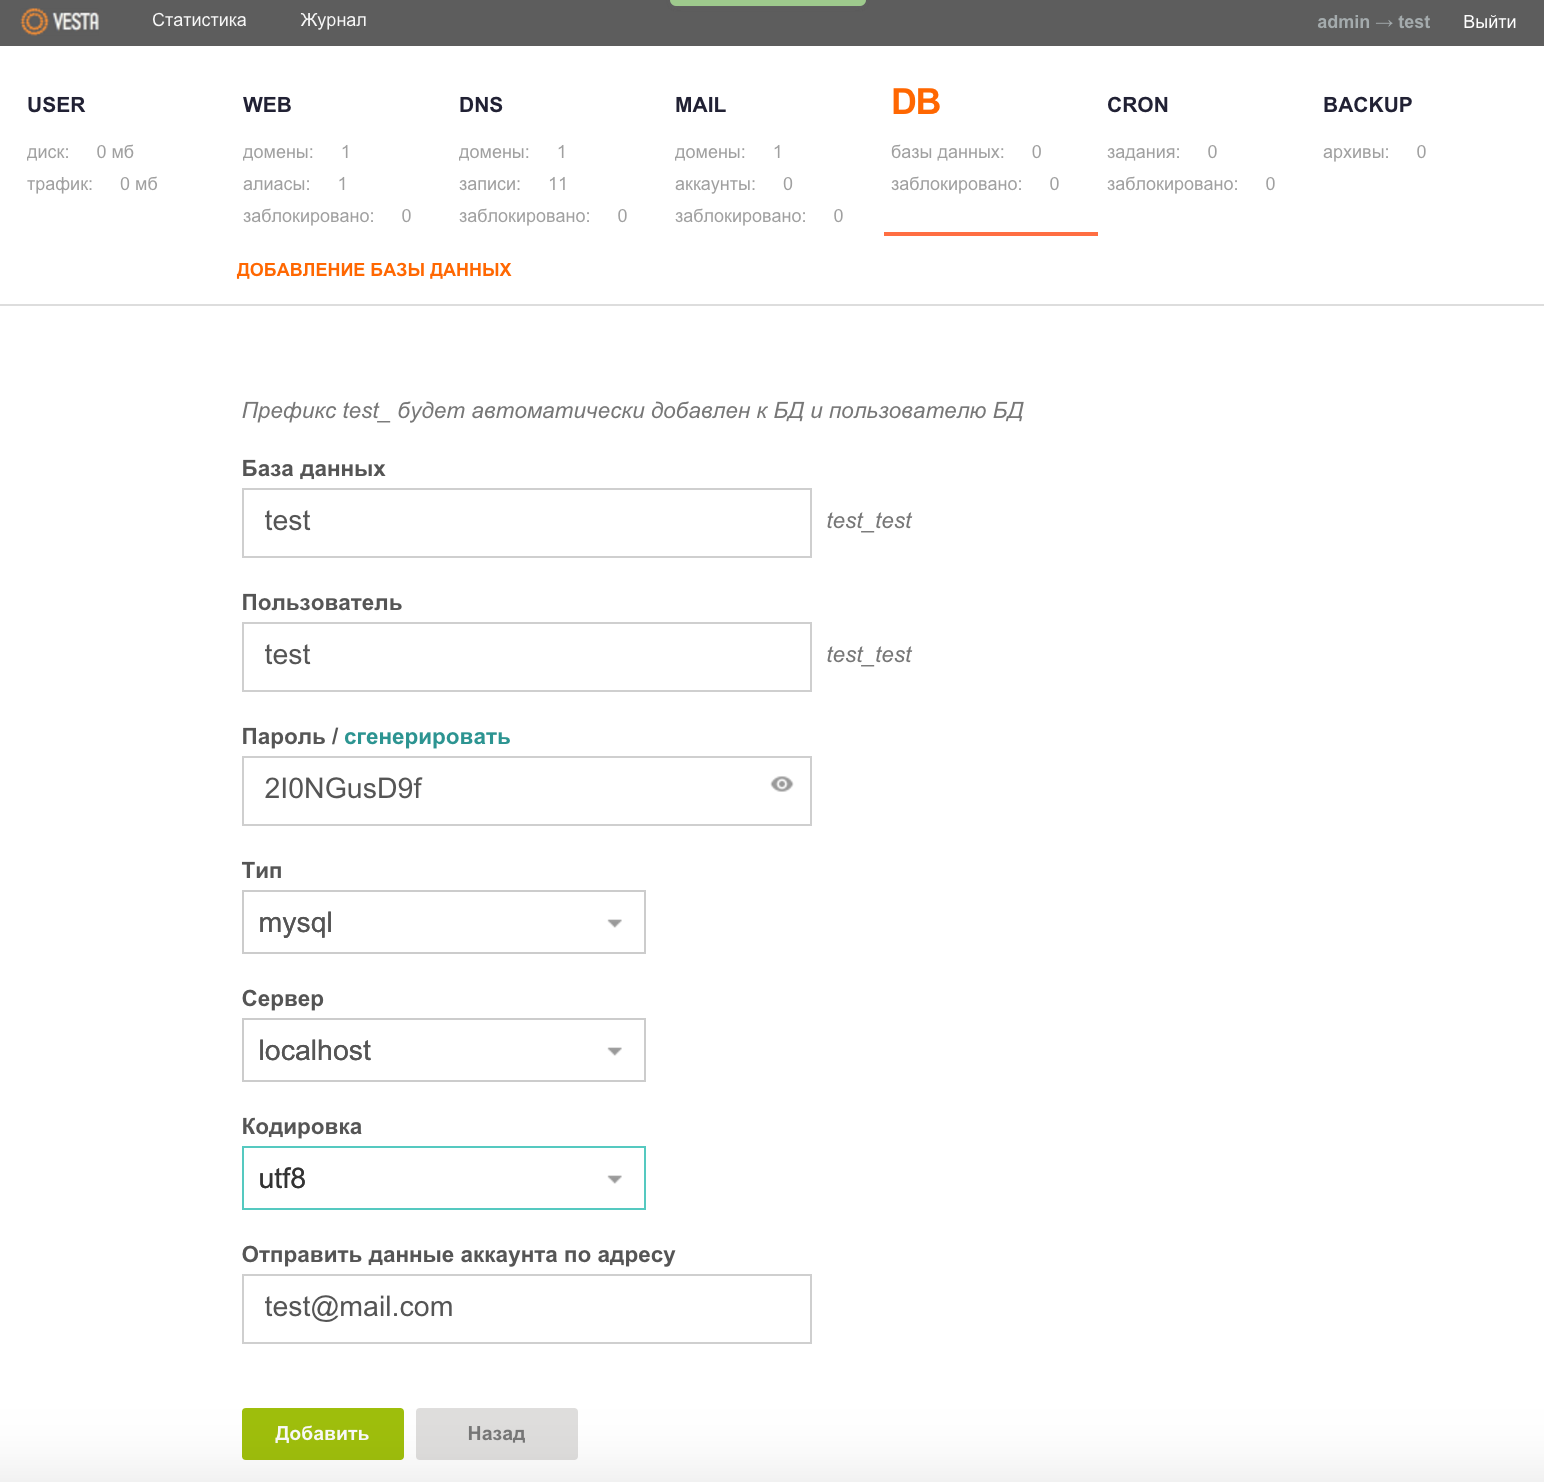Click the DNS записи 11 text
The width and height of the screenshot is (1544, 1482).
[513, 184]
